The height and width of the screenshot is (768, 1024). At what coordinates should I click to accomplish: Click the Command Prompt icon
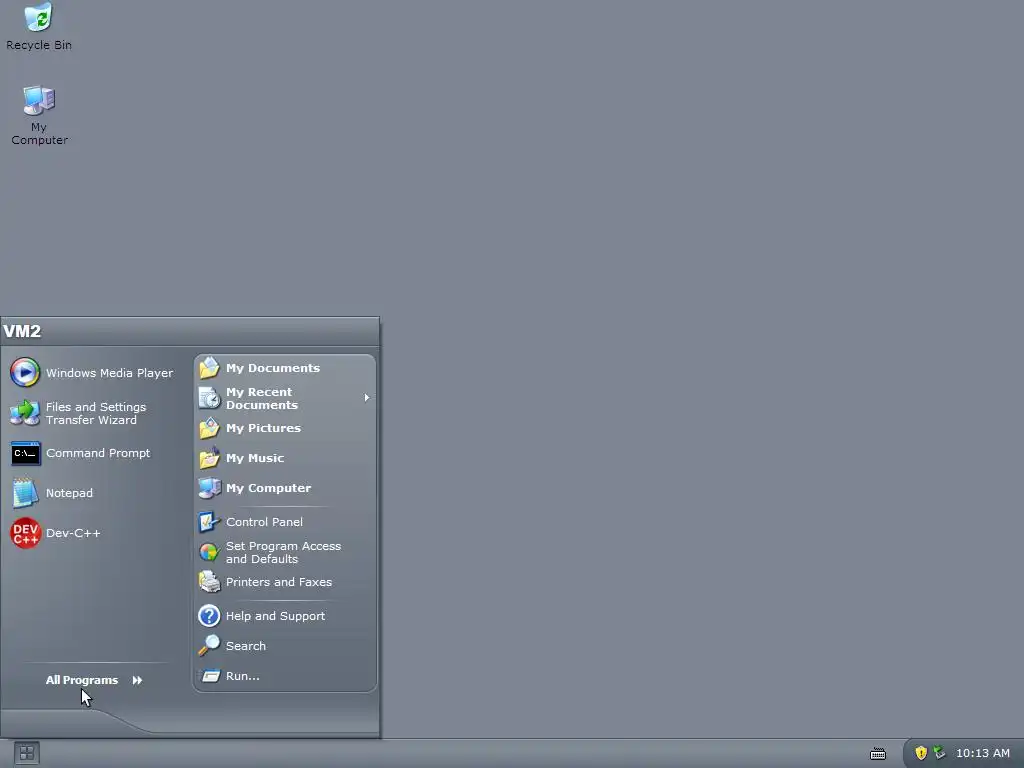click(25, 453)
